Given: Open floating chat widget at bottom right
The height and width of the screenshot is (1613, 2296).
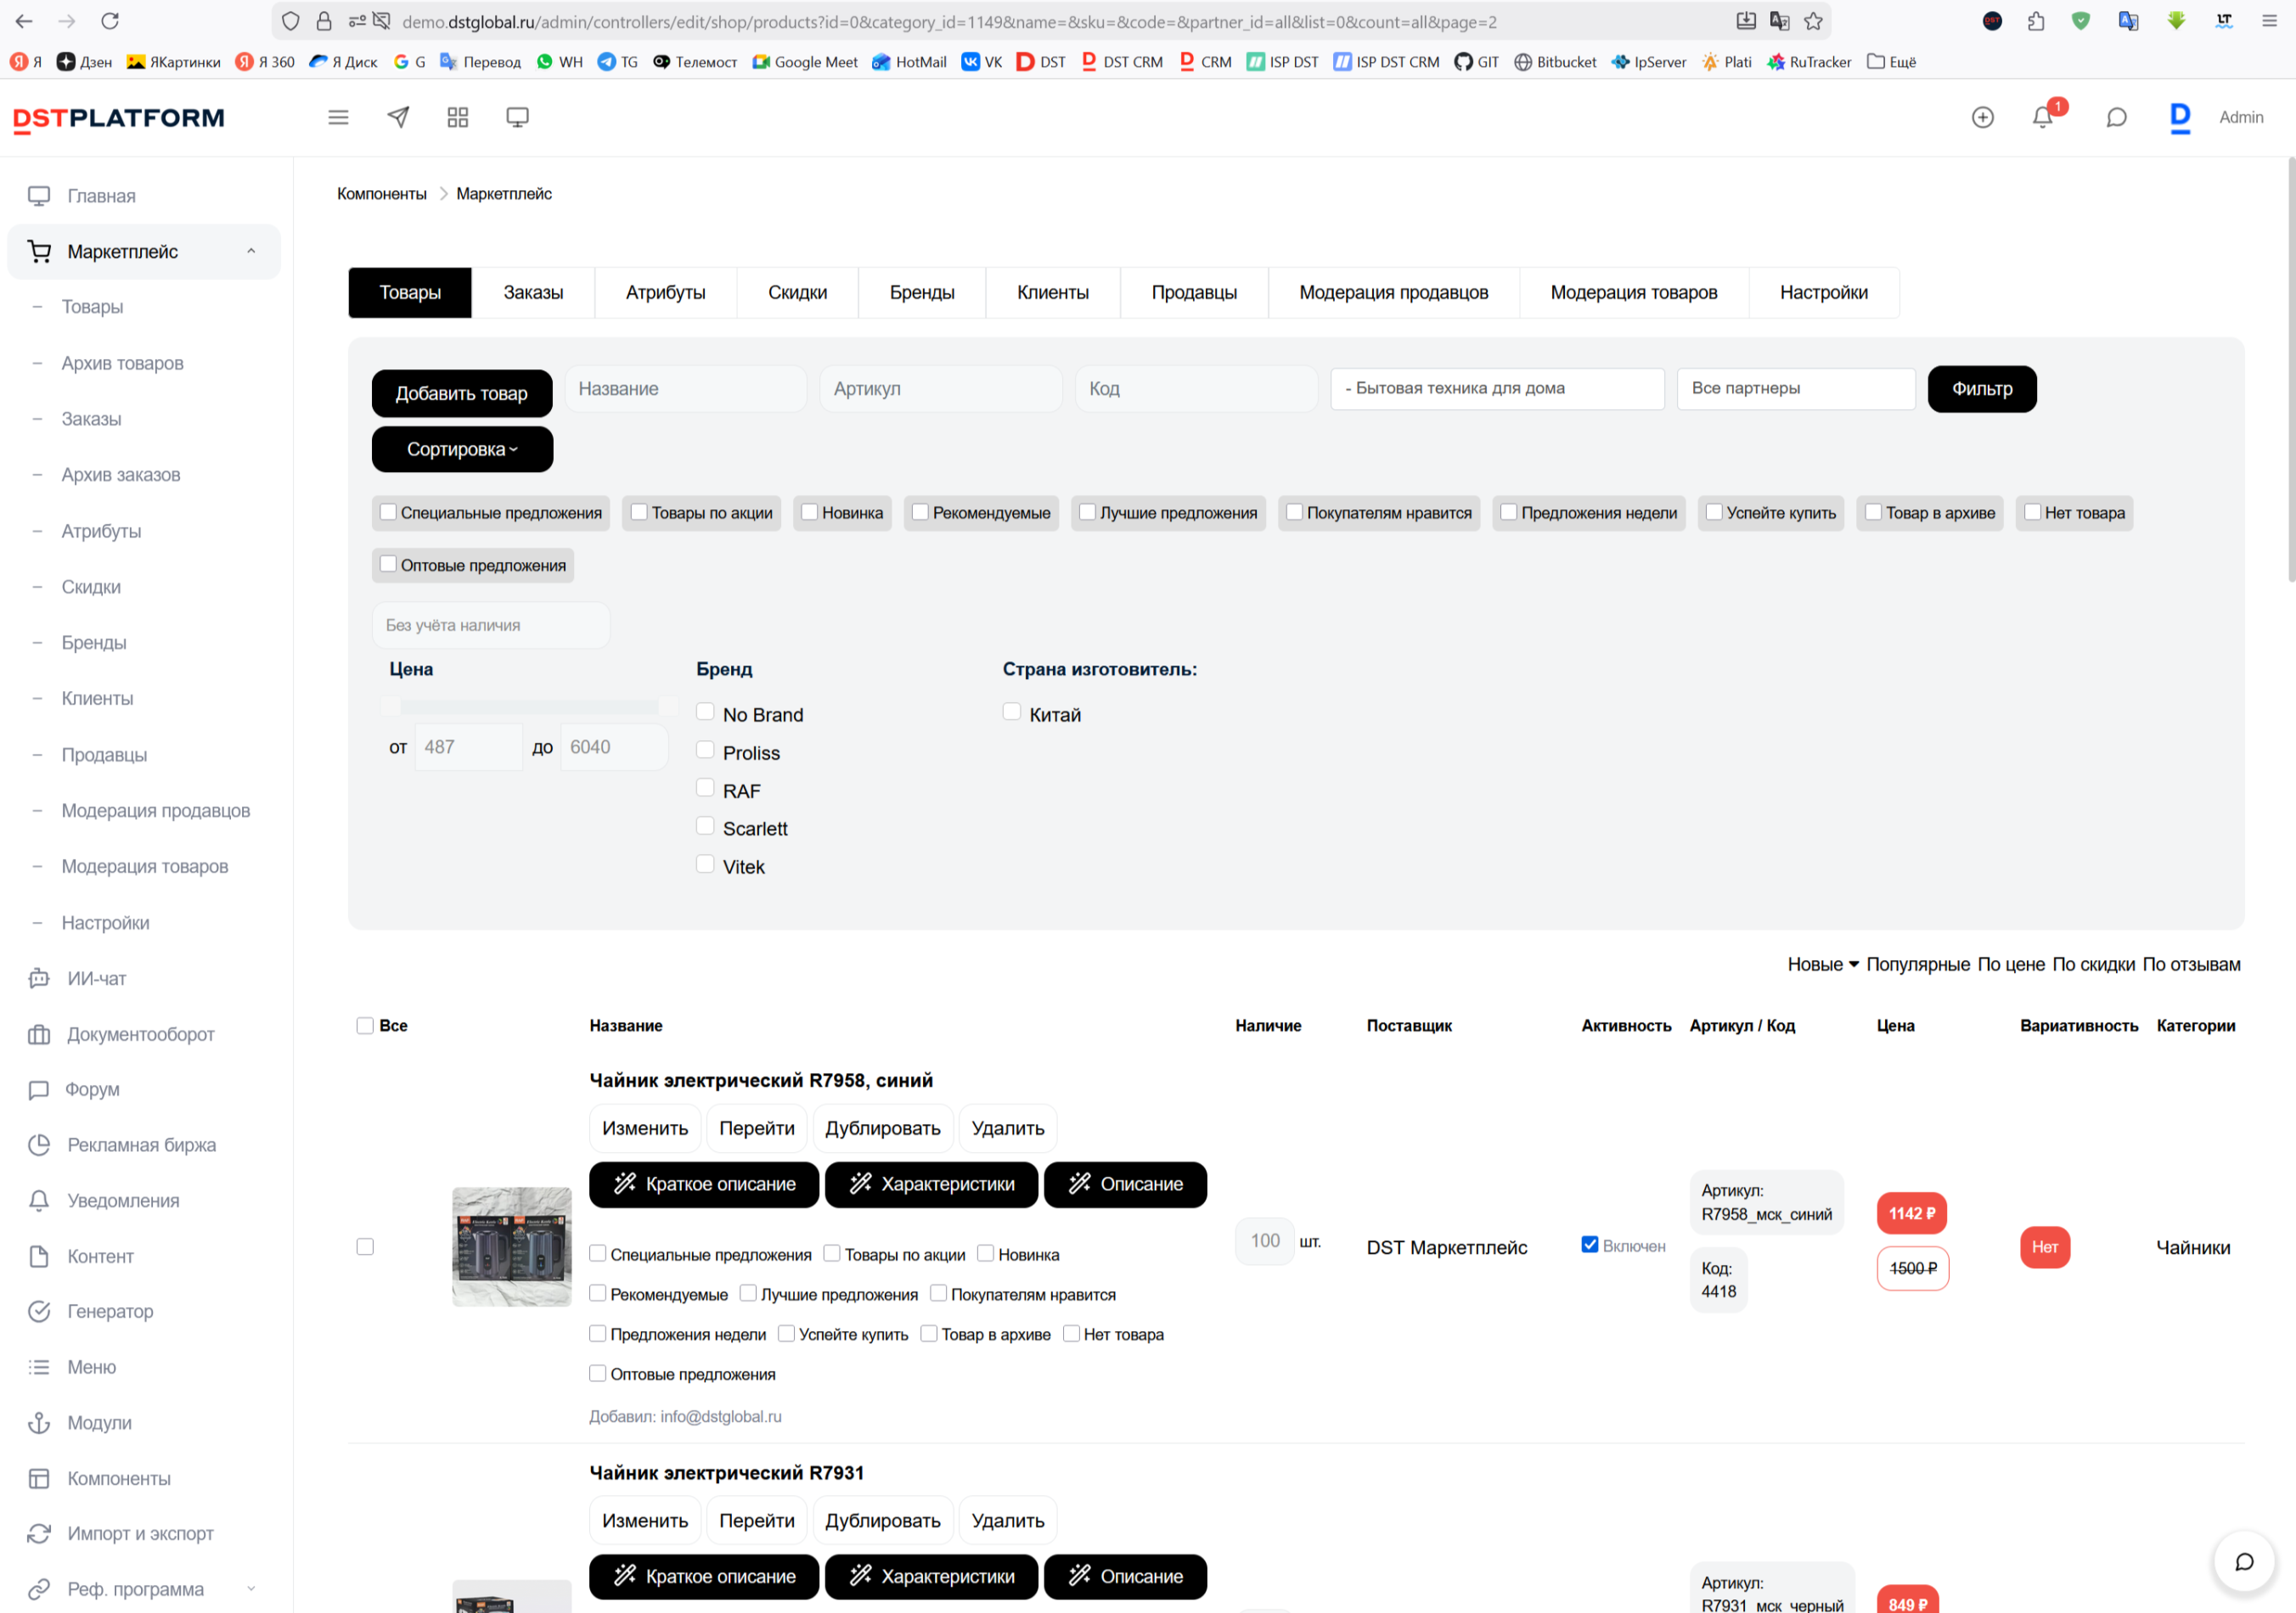Looking at the screenshot, I should pyautogui.click(x=2243, y=1561).
